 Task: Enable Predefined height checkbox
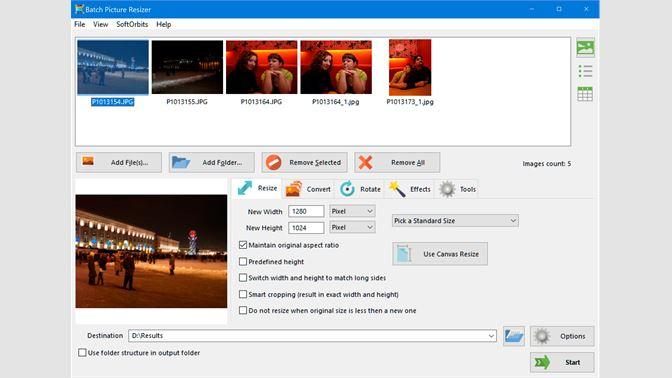pos(243,261)
